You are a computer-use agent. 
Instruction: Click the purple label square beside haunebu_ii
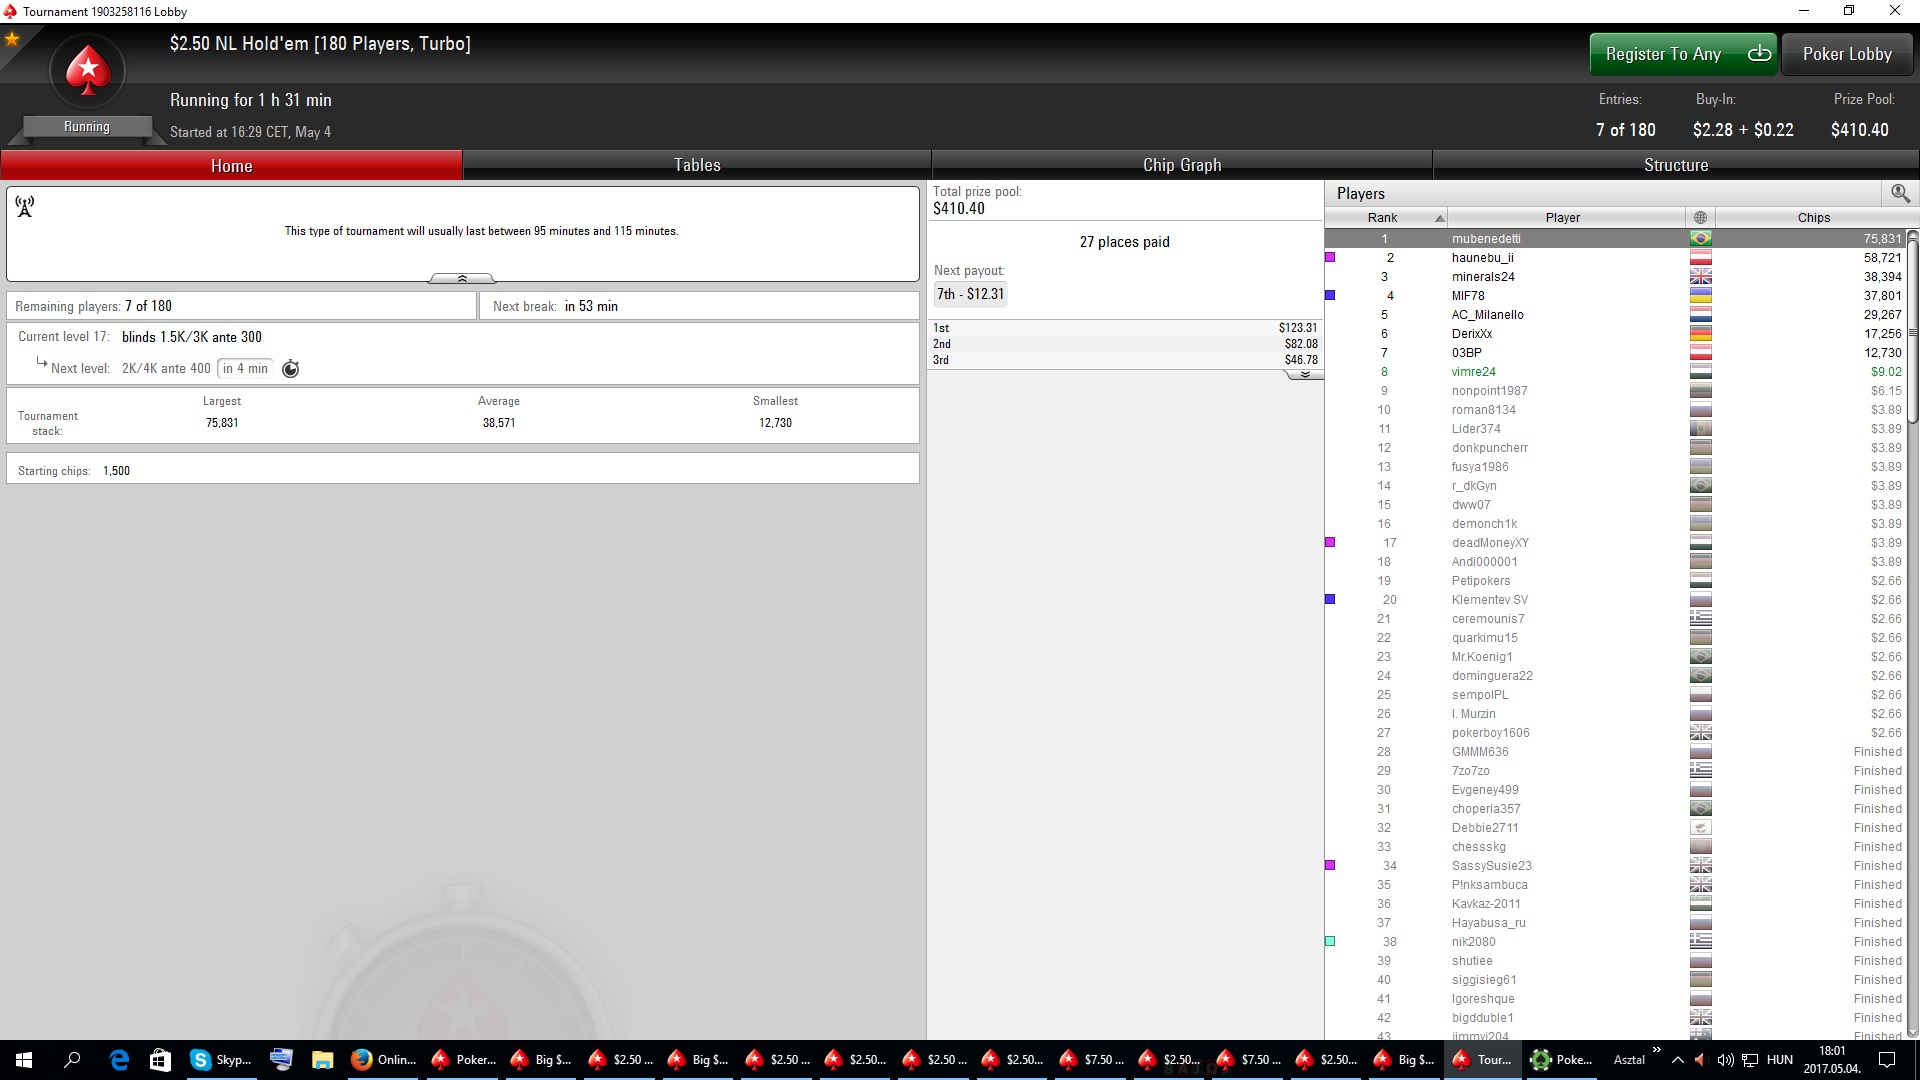(x=1330, y=257)
